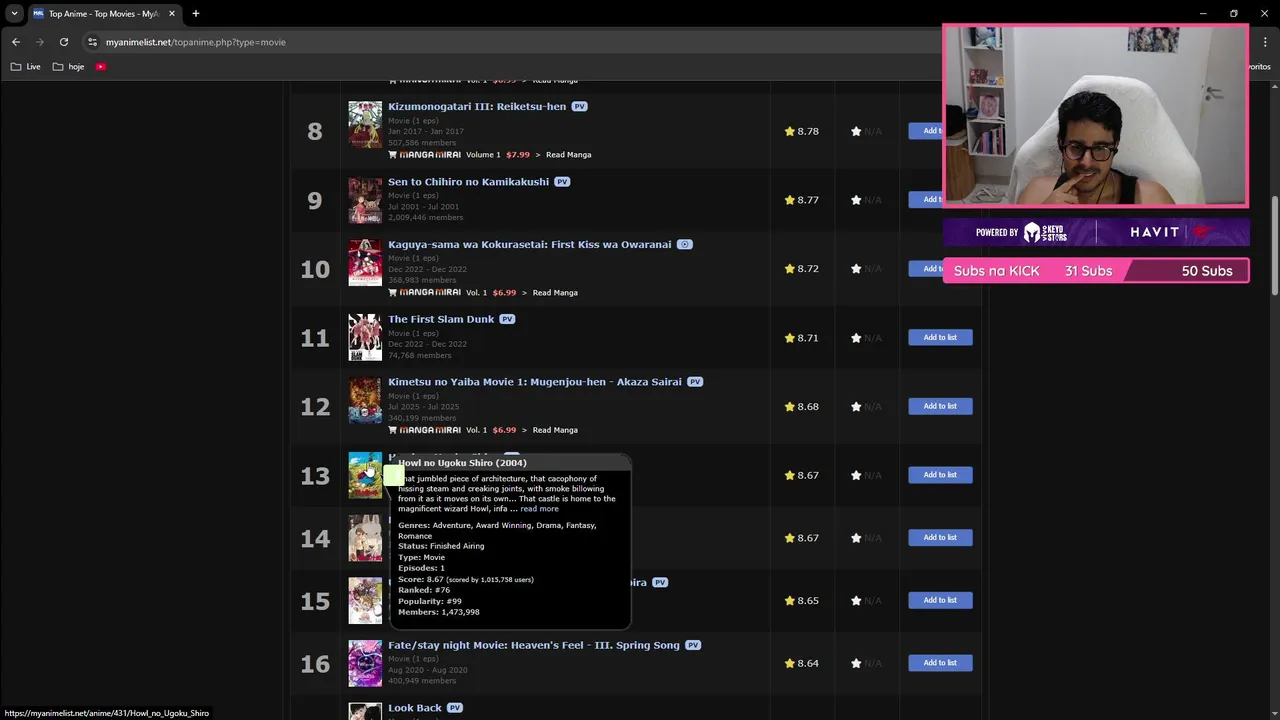Open Kimetsu no Yaiba Mugenjou-hen title link
The height and width of the screenshot is (720, 1280).
[535, 382]
